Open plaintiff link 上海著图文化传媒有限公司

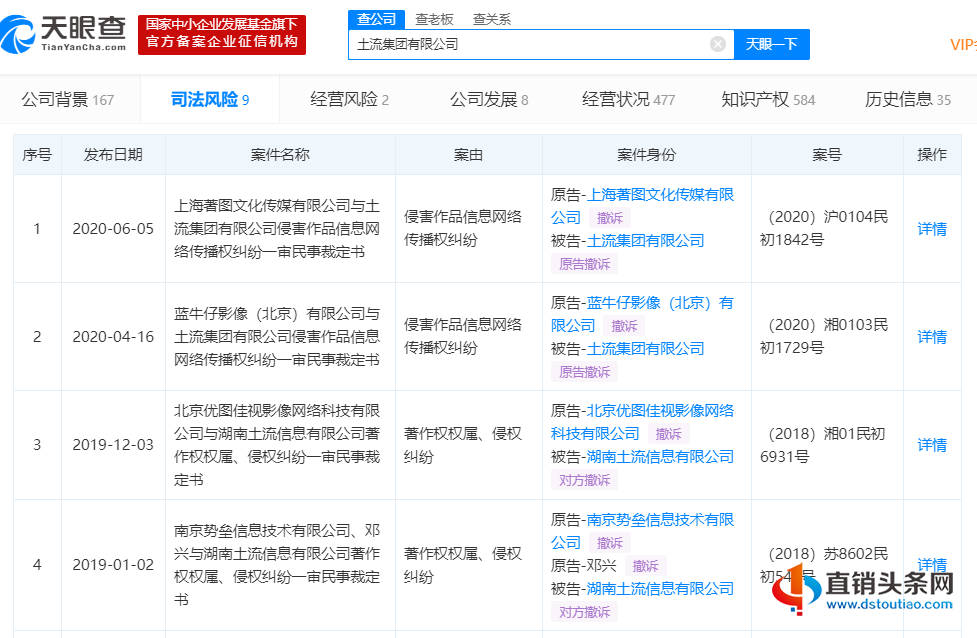[x=642, y=206]
